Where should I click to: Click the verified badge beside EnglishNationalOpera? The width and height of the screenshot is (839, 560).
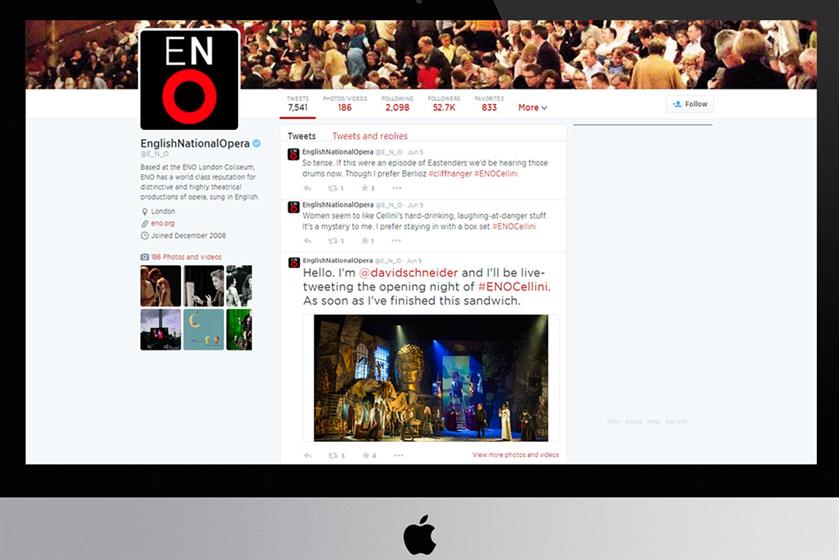pyautogui.click(x=257, y=143)
